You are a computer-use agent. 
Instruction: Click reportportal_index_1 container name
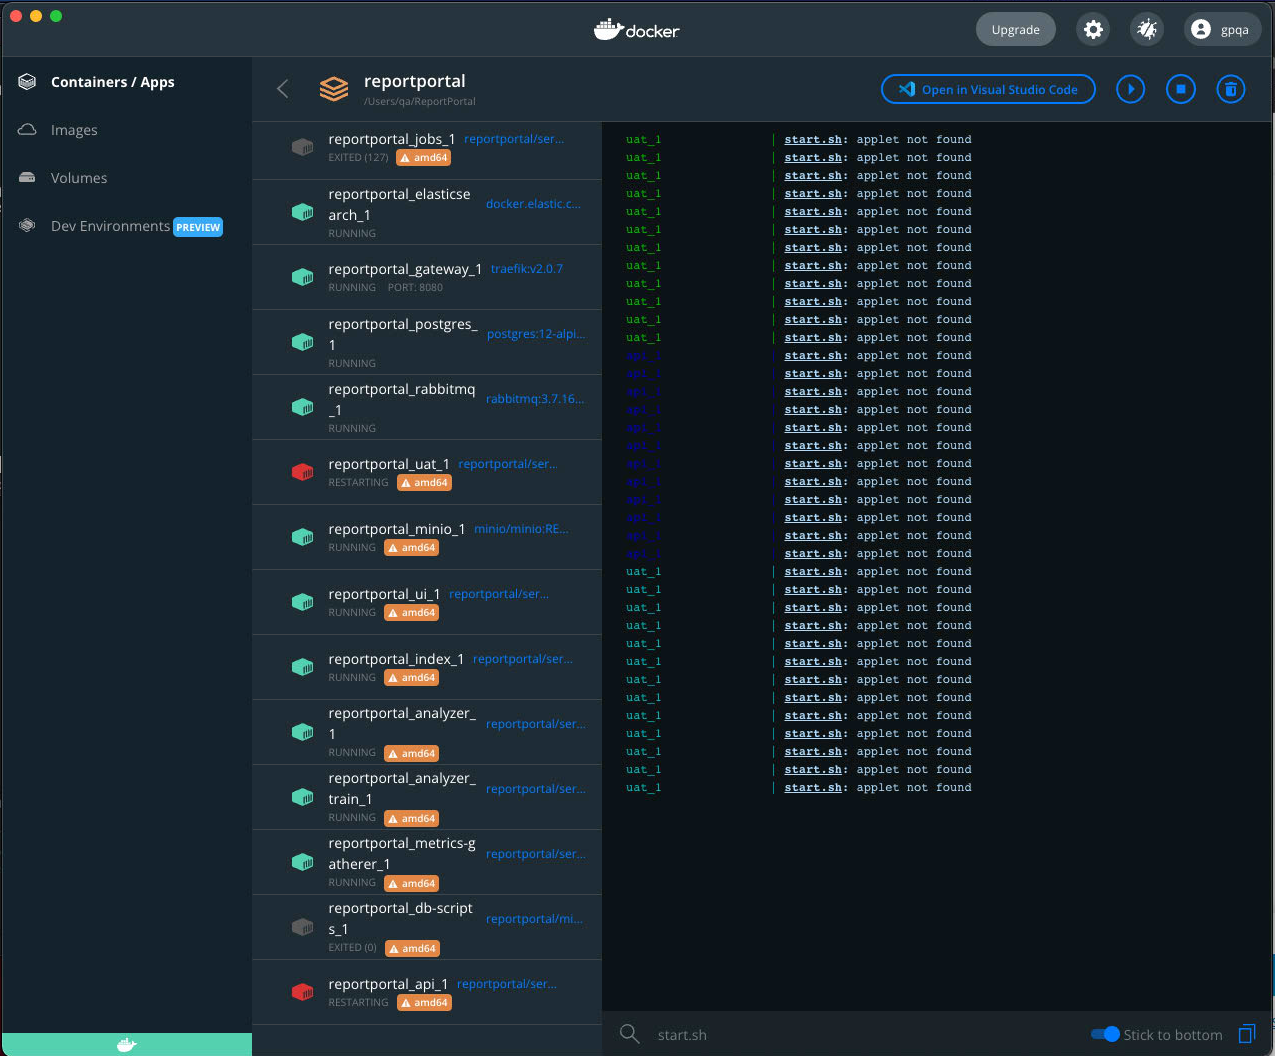(396, 659)
